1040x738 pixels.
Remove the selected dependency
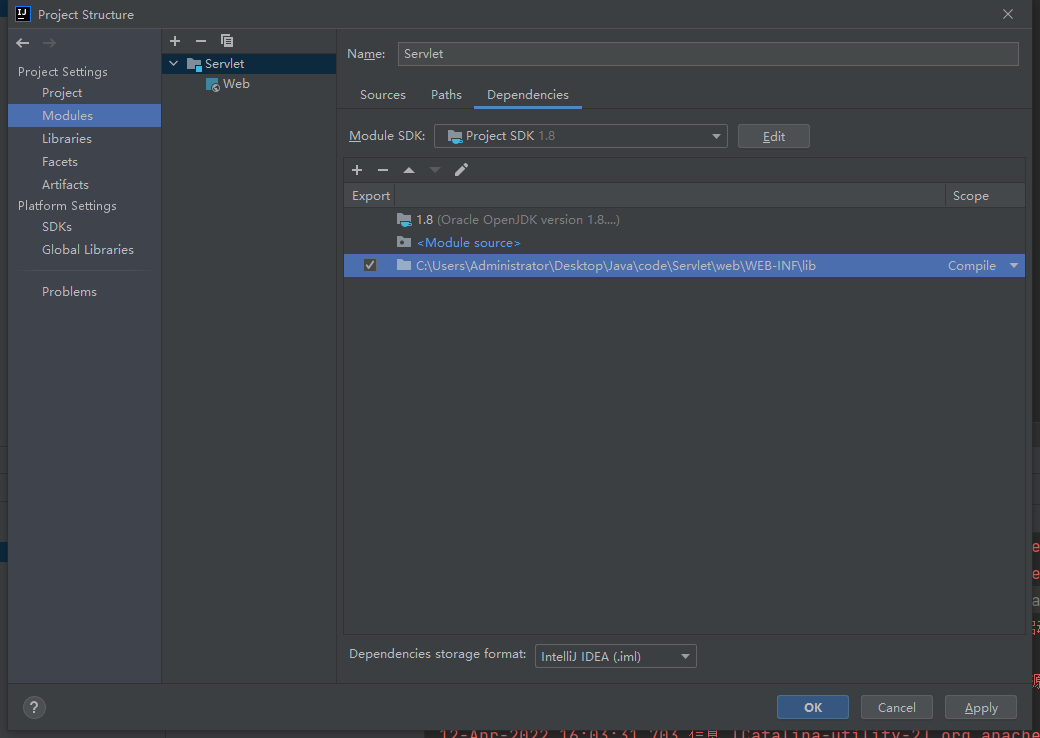(x=383, y=170)
